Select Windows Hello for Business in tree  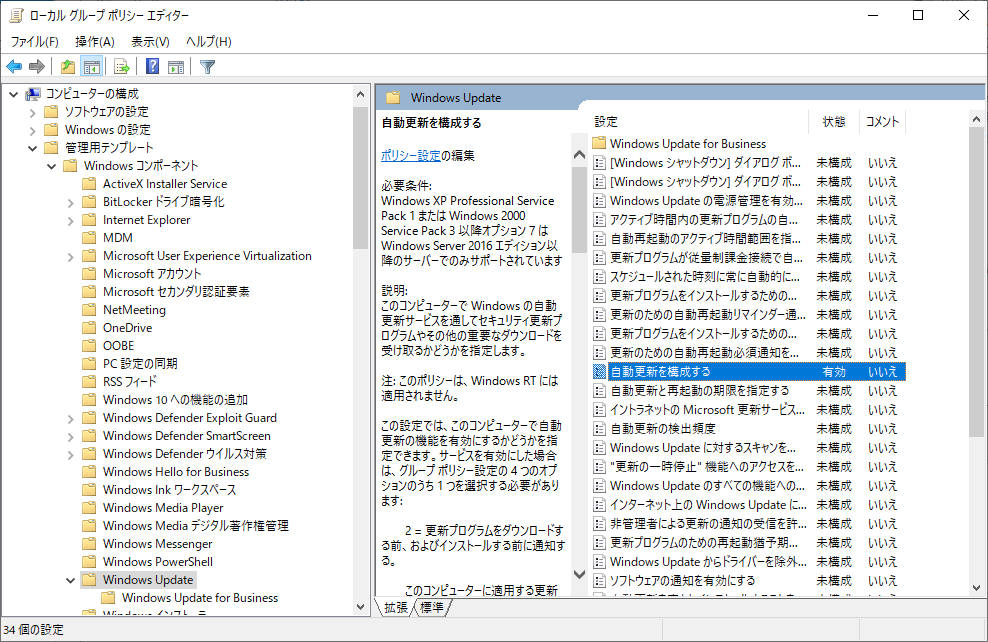coord(176,472)
